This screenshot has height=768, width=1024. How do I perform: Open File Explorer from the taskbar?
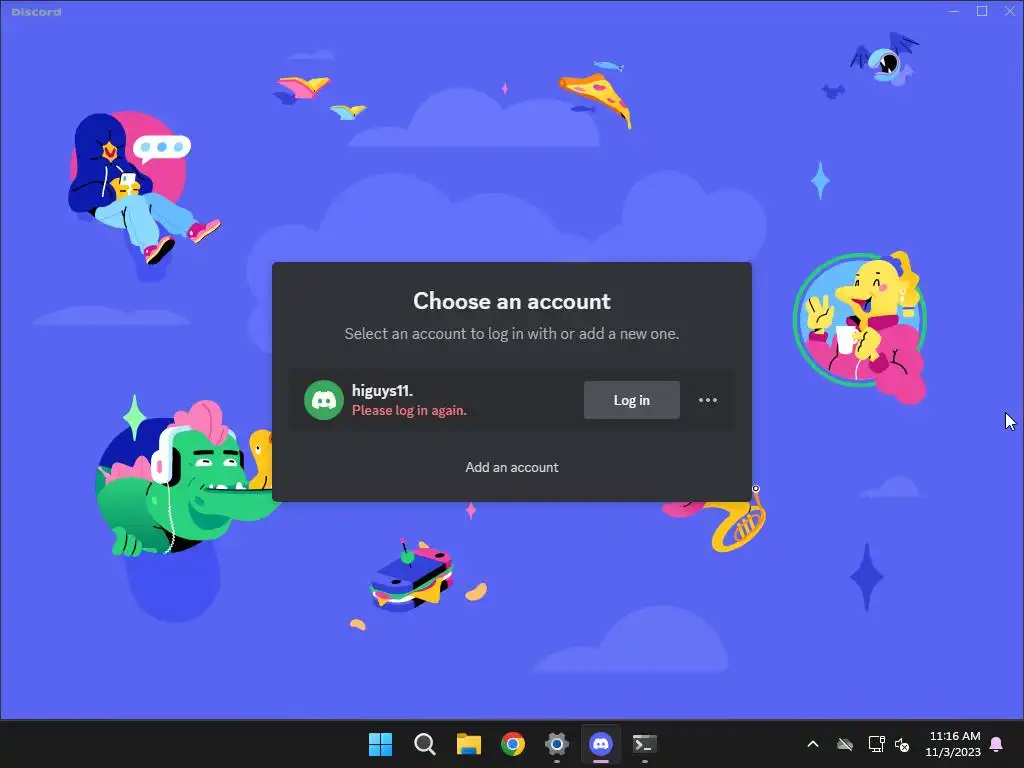pyautogui.click(x=468, y=744)
